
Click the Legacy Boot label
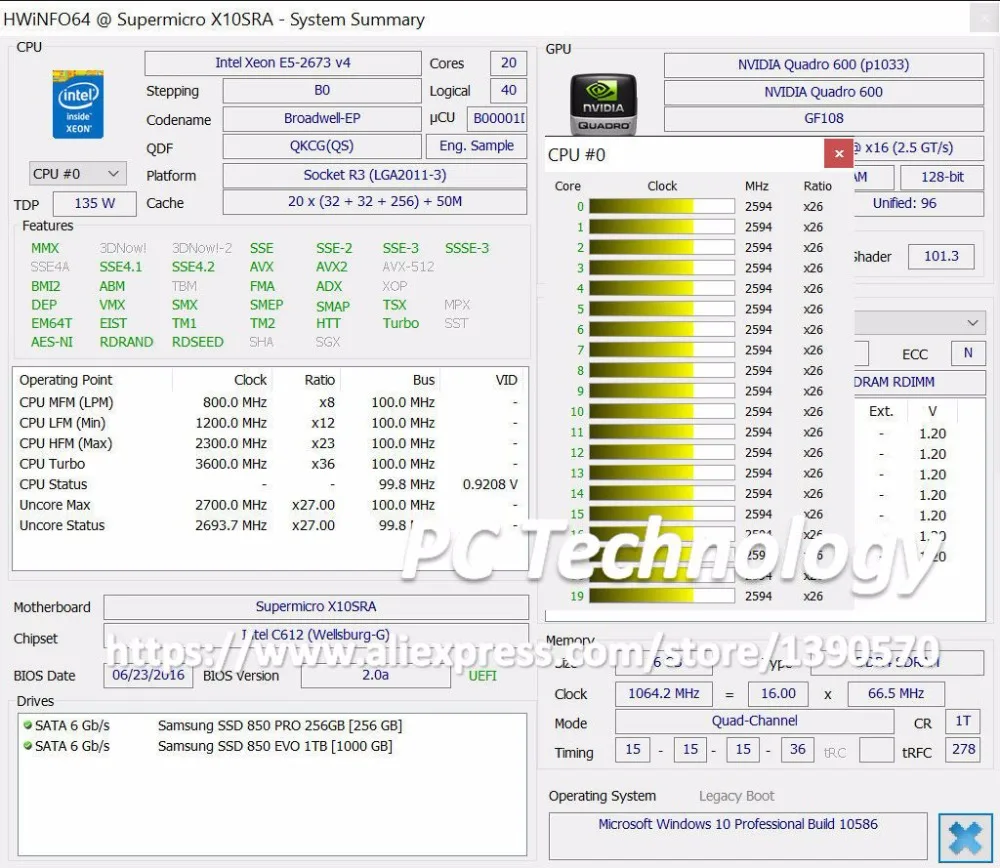[x=737, y=796]
